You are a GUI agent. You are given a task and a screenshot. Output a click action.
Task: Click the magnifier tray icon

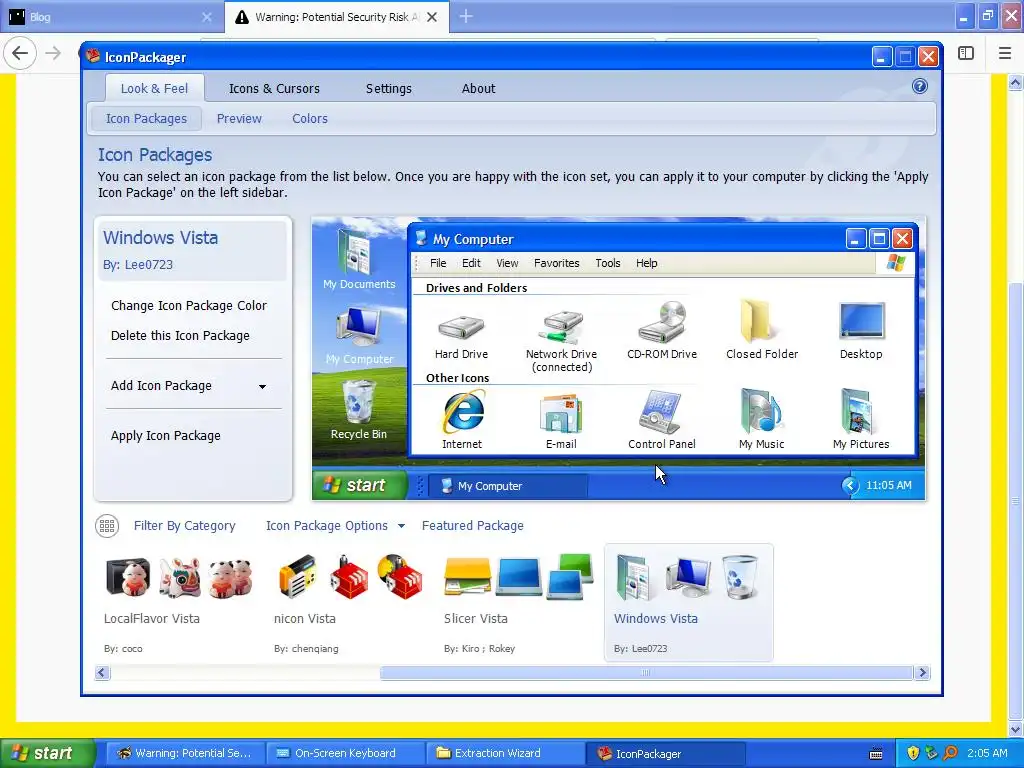coord(950,753)
